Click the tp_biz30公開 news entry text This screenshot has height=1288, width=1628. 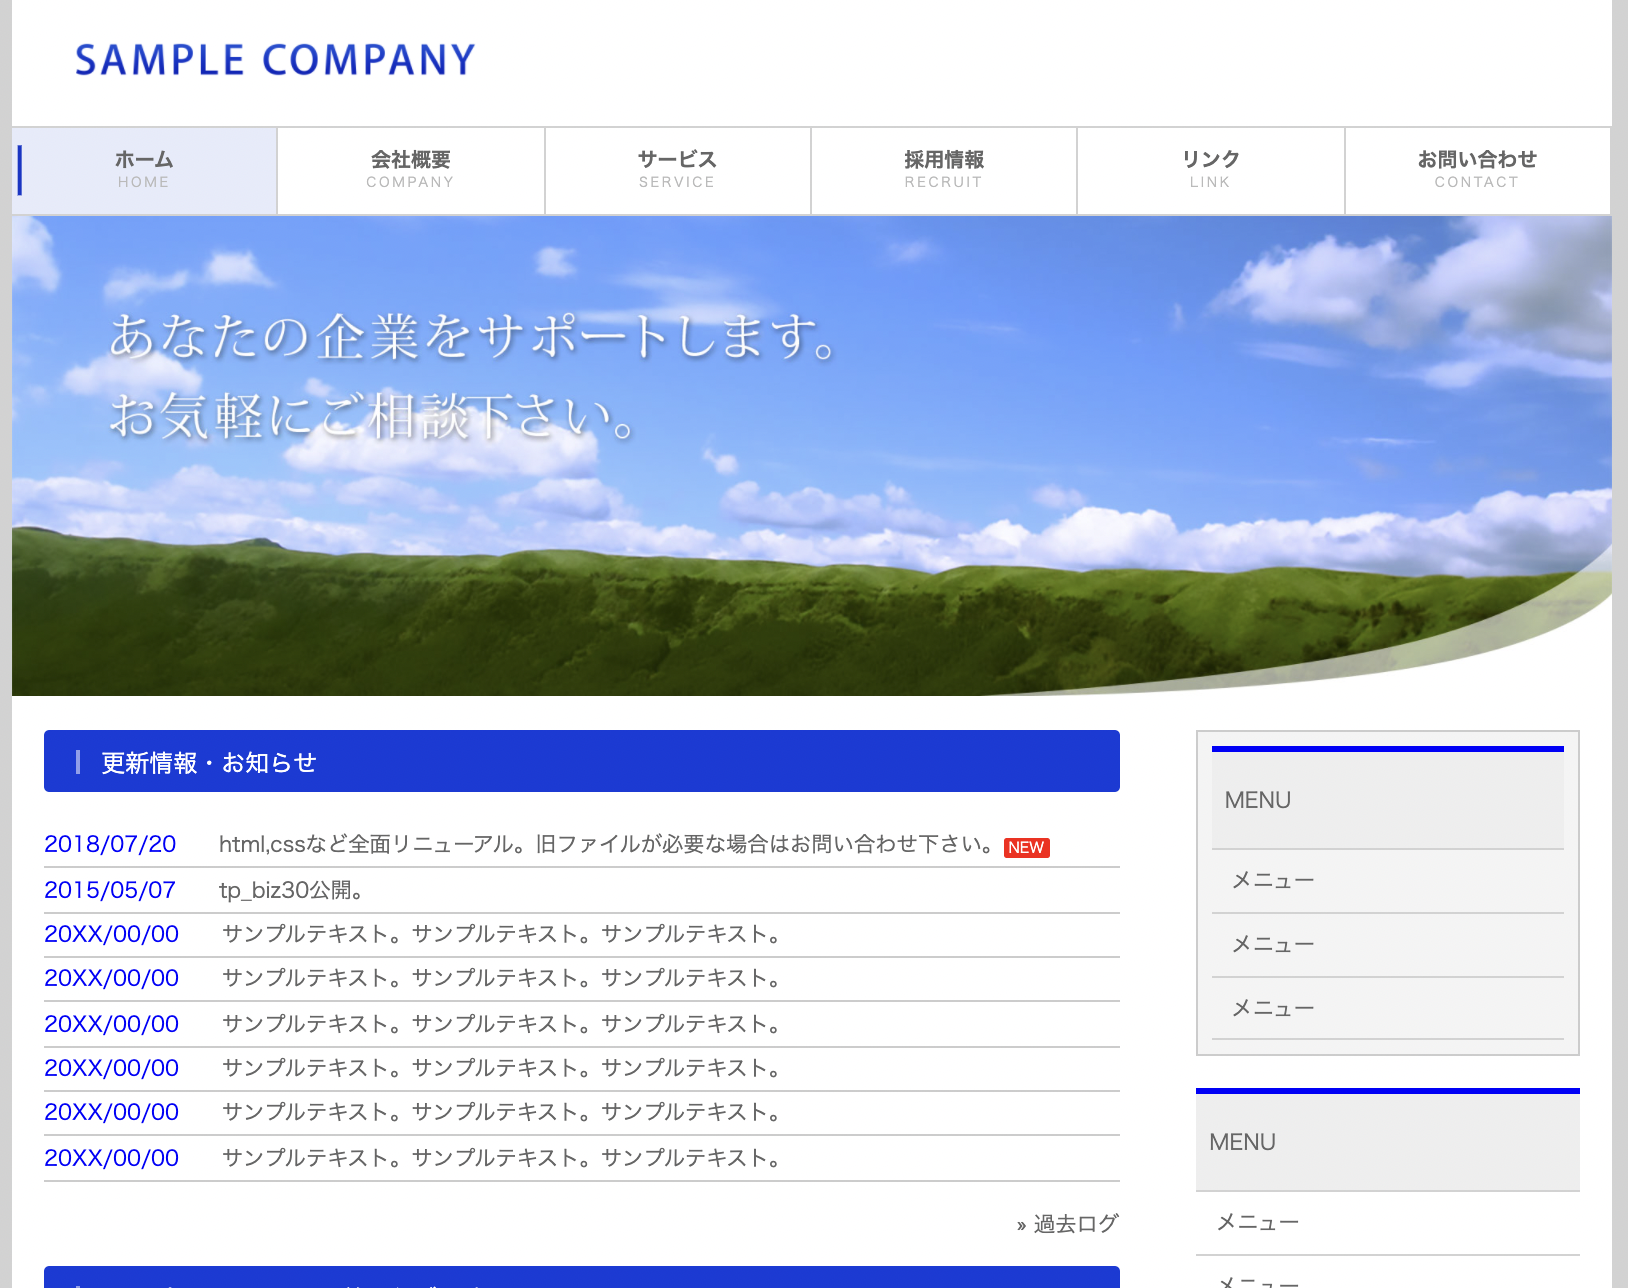tap(290, 890)
